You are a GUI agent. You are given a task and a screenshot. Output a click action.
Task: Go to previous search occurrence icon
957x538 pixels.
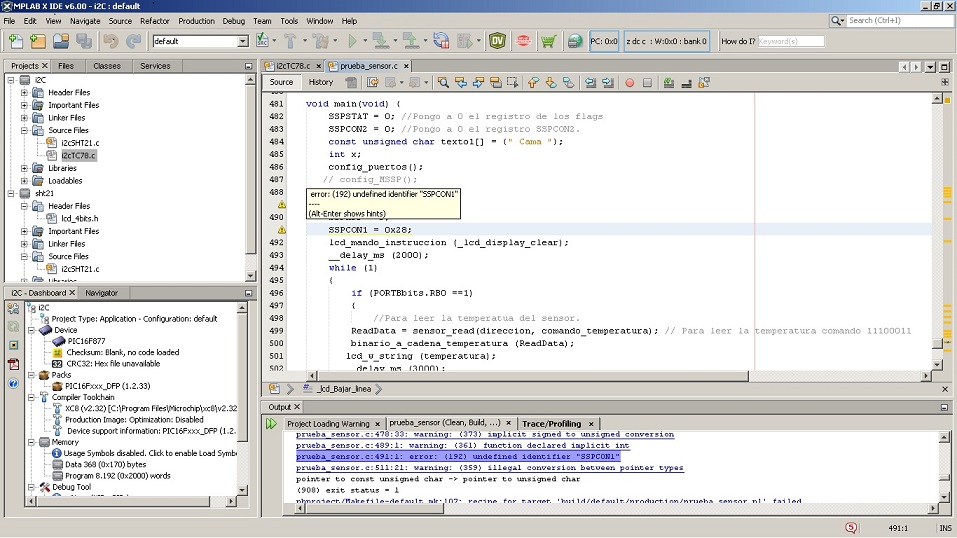click(461, 82)
